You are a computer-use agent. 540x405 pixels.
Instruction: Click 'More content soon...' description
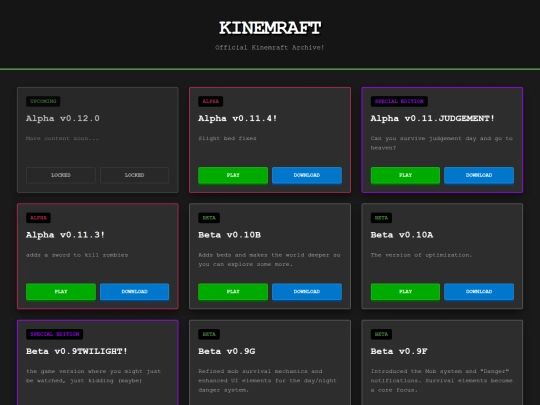coord(62,138)
